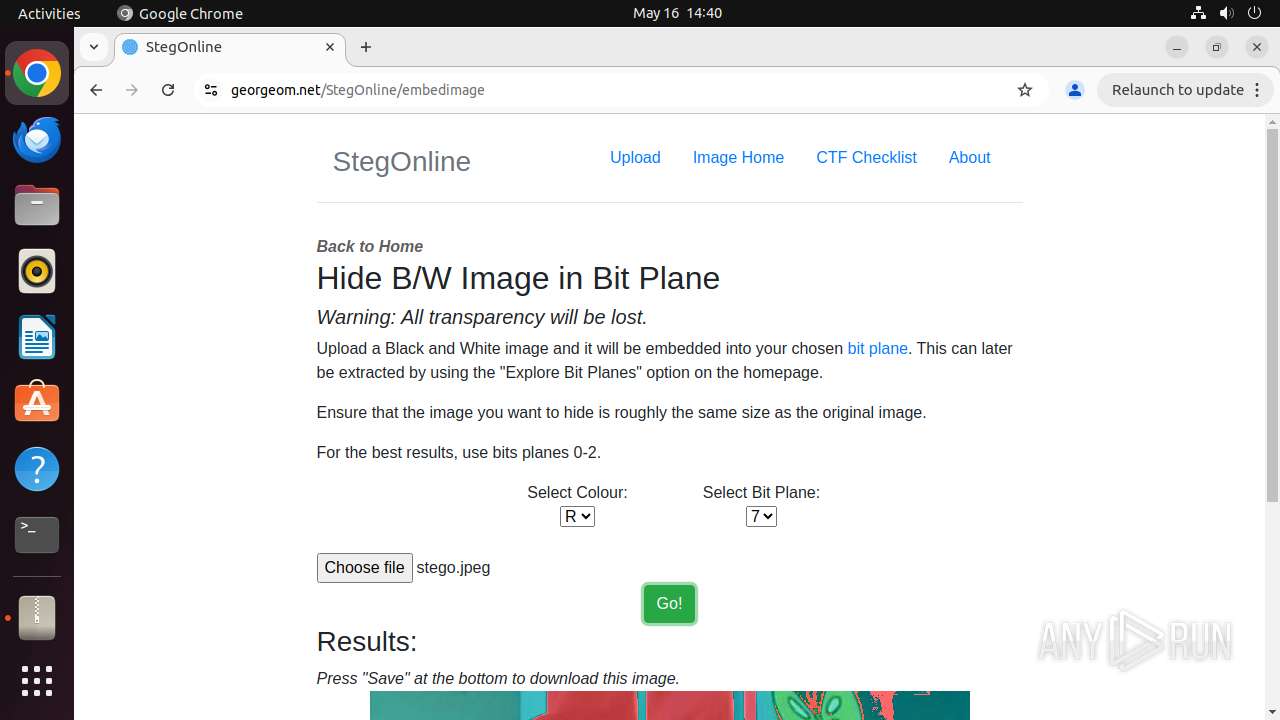Click the result image preview
The image size is (1280, 720).
tap(669, 705)
